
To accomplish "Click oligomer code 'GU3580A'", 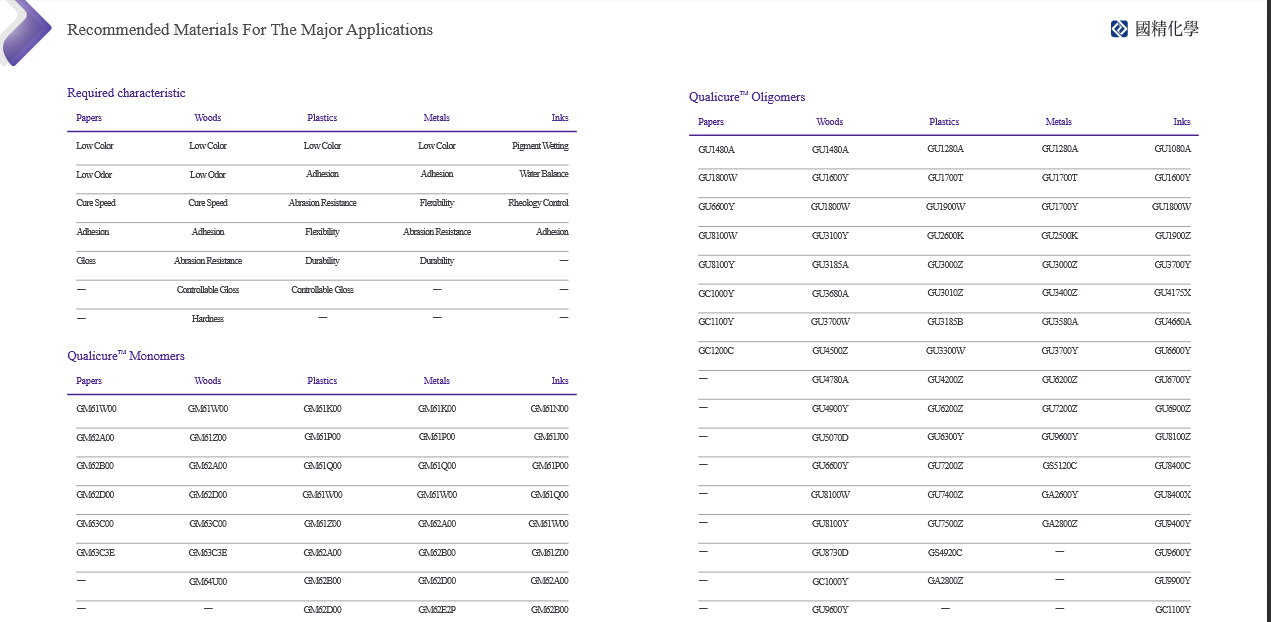I will click(x=1059, y=323).
